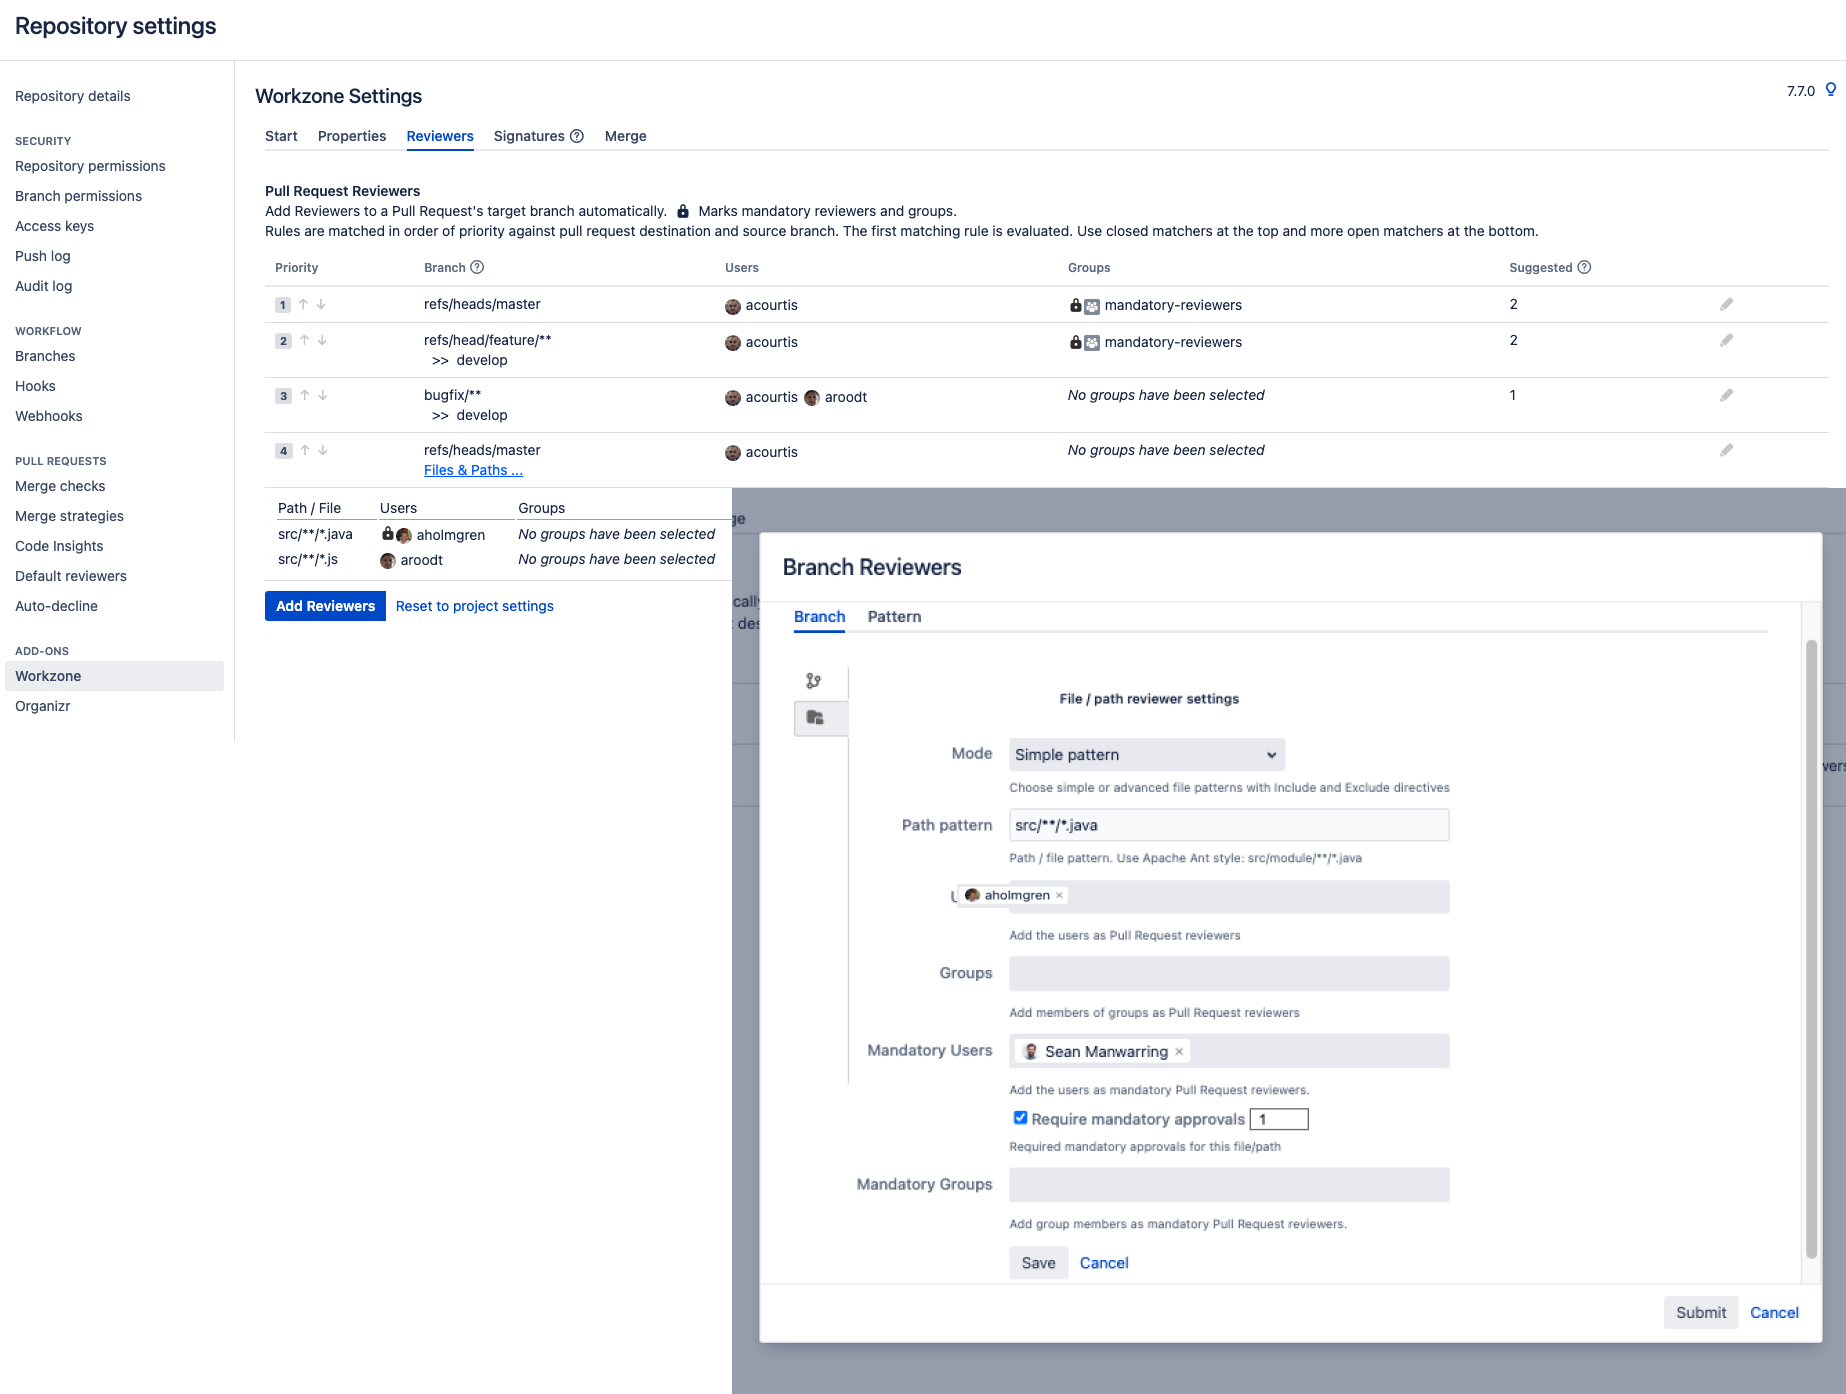
Task: Select the file/path folder icon in dialog
Action: (815, 718)
